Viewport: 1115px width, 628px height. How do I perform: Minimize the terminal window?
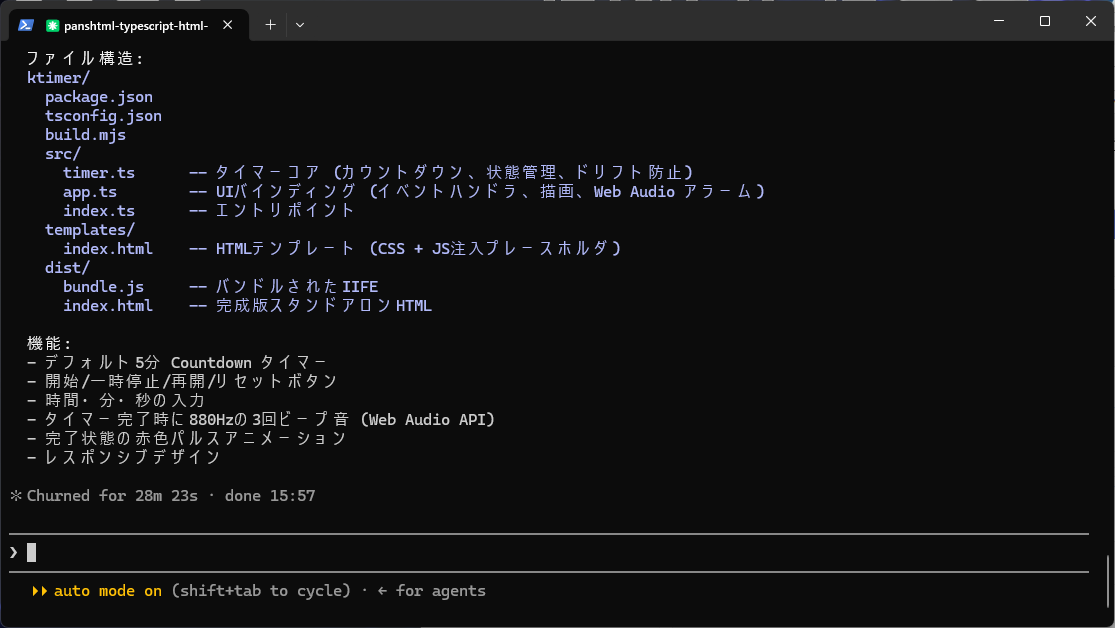point(999,21)
